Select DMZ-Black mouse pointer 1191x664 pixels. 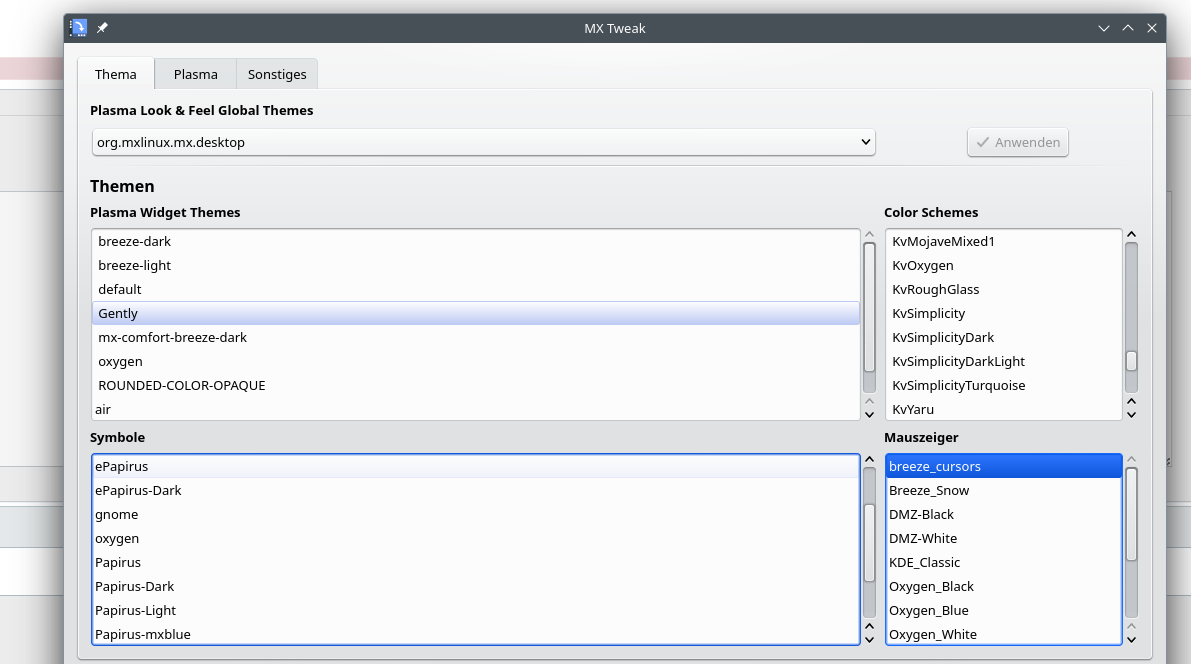click(x=1003, y=514)
